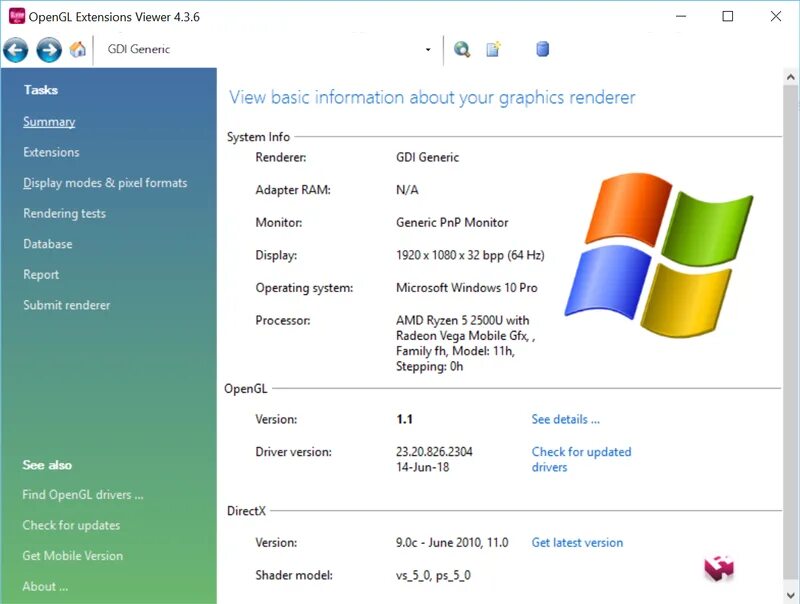
Task: Click the pink cube logo icon
Action: pos(719,568)
